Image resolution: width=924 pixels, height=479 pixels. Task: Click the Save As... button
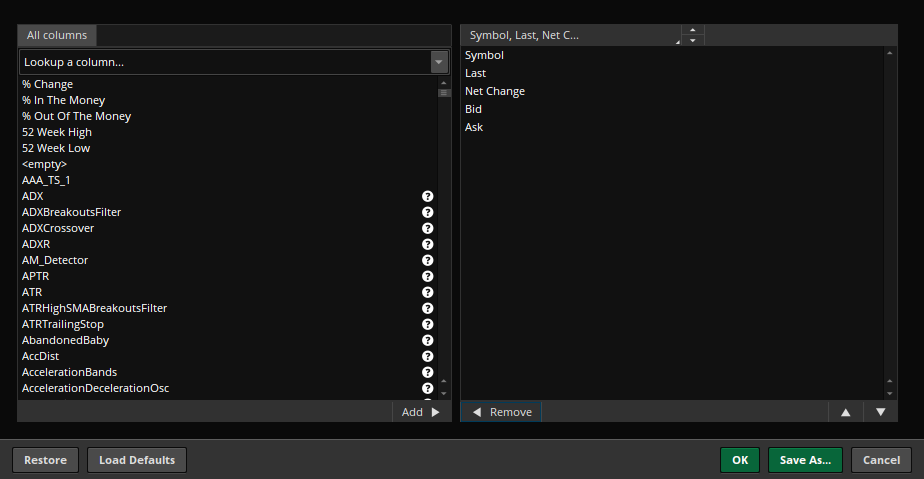point(805,460)
